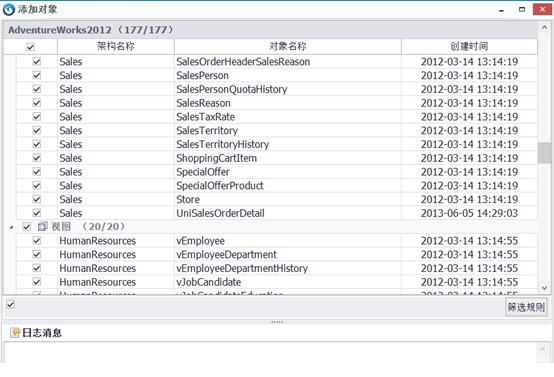This screenshot has height=377, width=554.
Task: Click the log message text area
Action: 271,353
